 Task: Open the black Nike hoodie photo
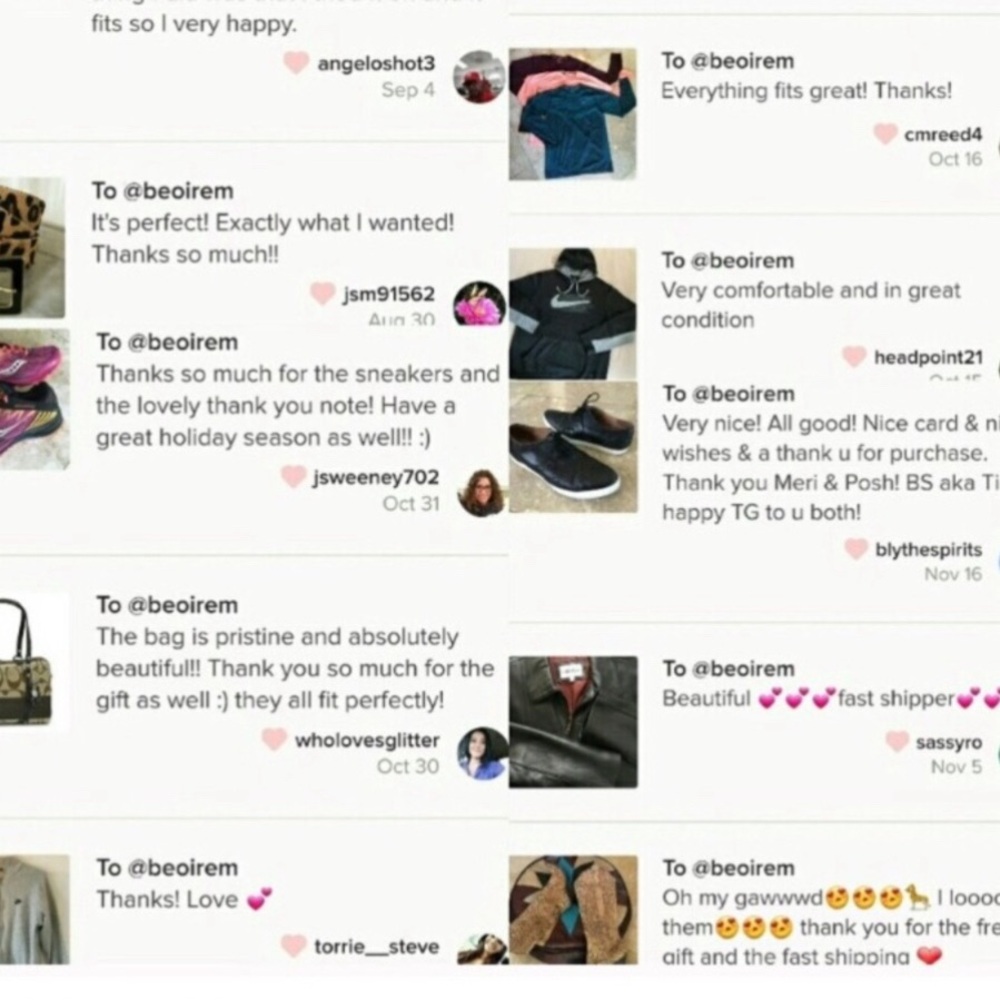point(573,314)
